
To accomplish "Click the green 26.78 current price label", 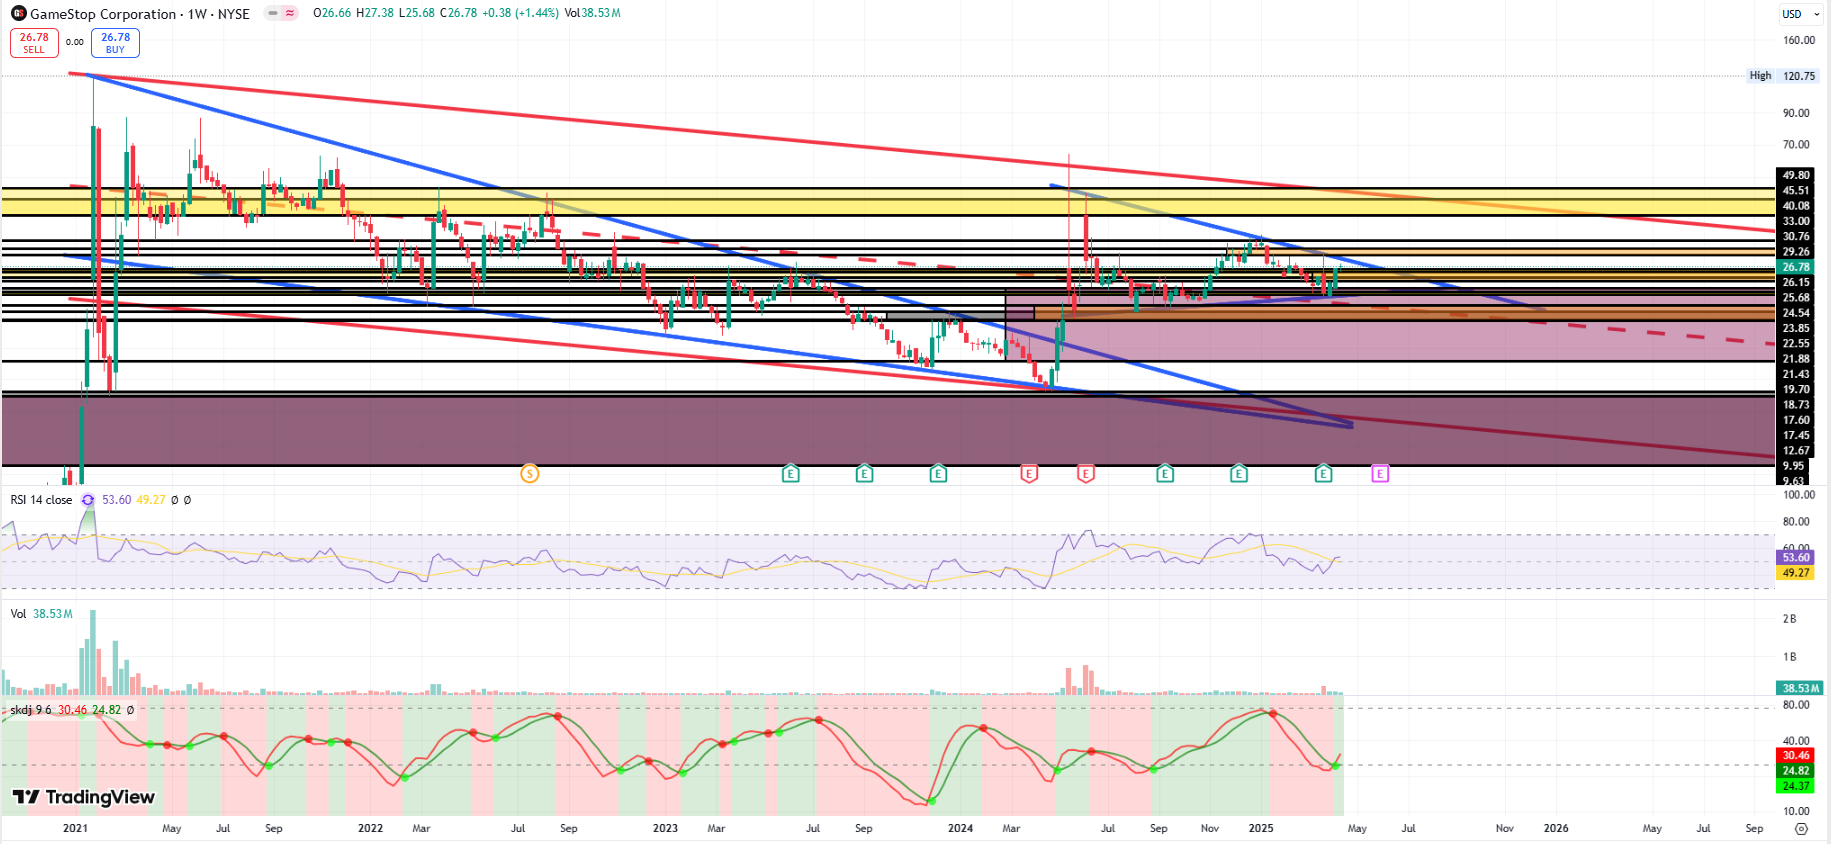I will (x=1796, y=267).
